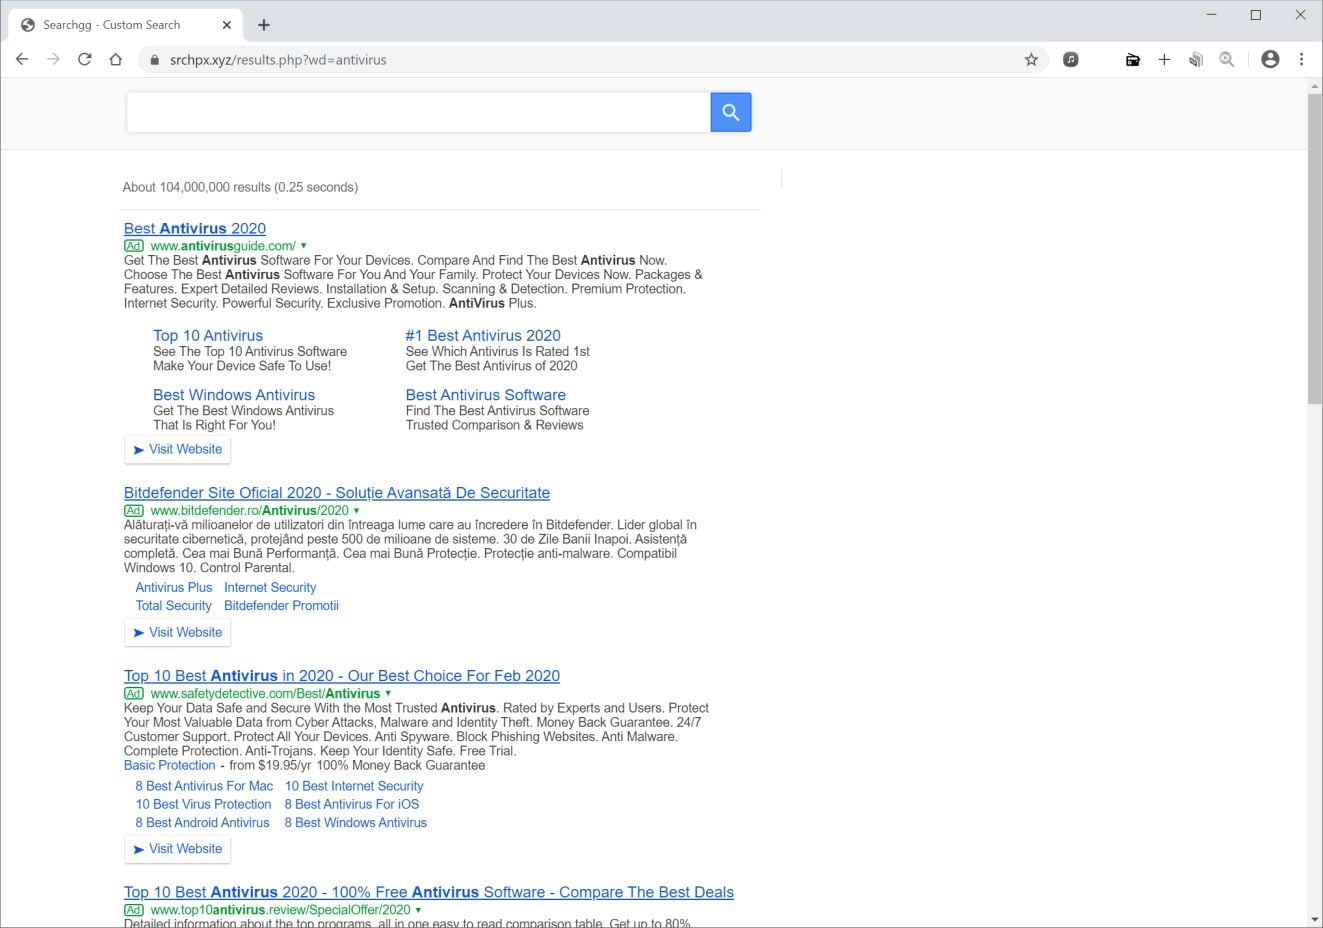
Task: Open 10 Best Virus Protection link
Action: tap(204, 805)
